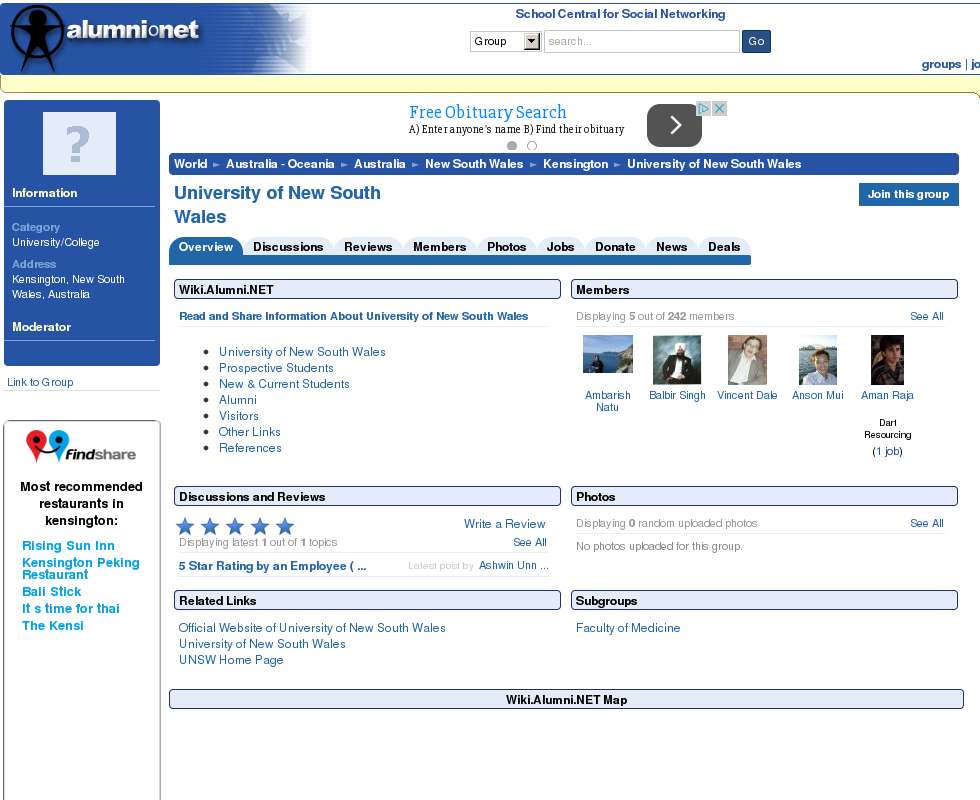Open Read and Share Information wiki link
This screenshot has height=800, width=980.
click(353, 316)
